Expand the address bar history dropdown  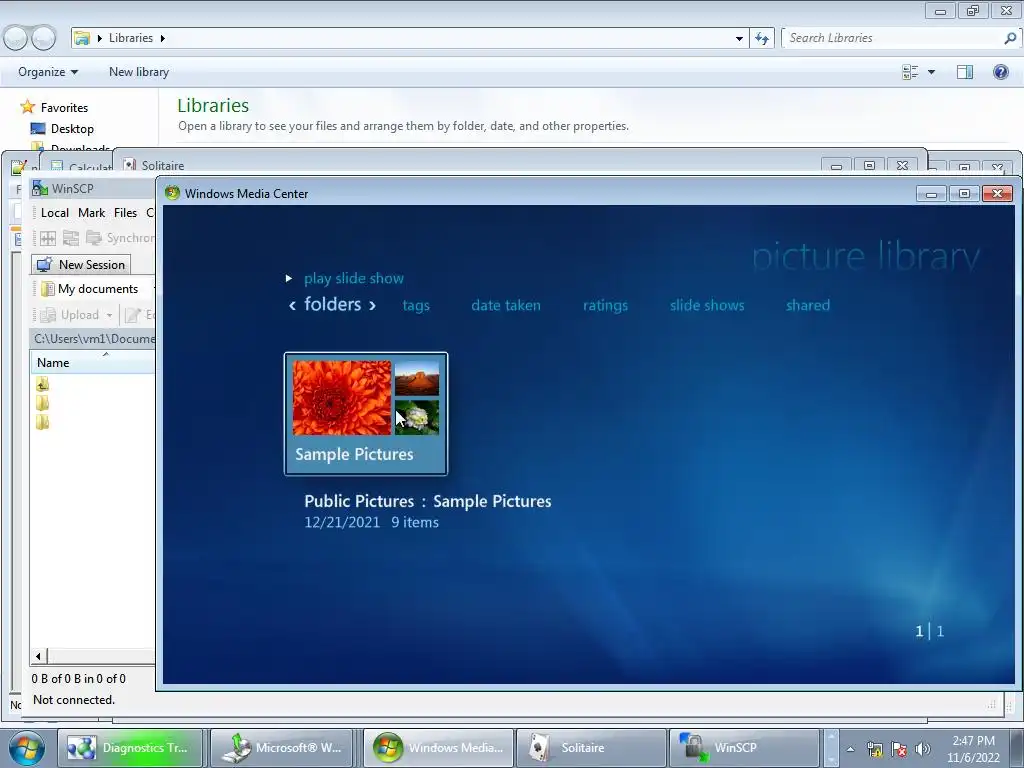pyautogui.click(x=739, y=39)
